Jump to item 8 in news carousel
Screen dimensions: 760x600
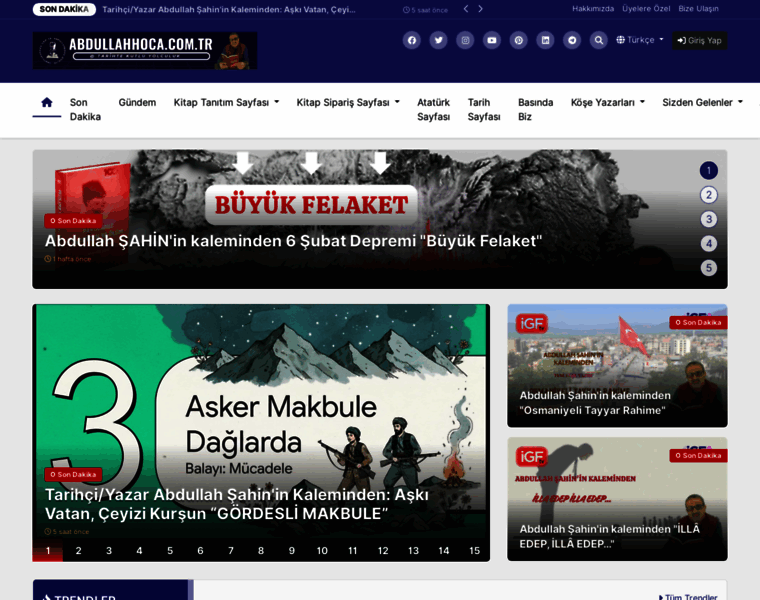(x=261, y=550)
